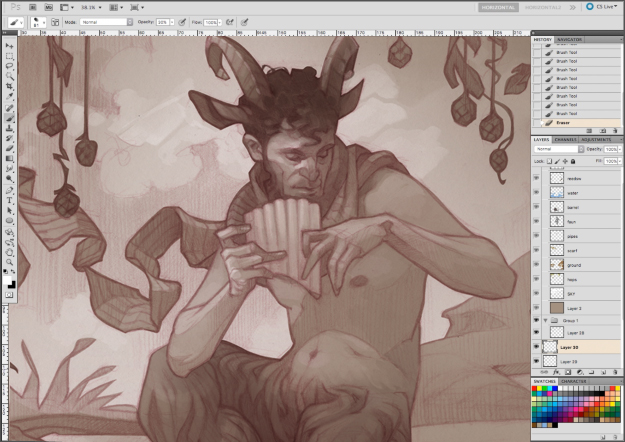The height and width of the screenshot is (442, 625).
Task: Select the Path Selection tool
Action: [9, 210]
